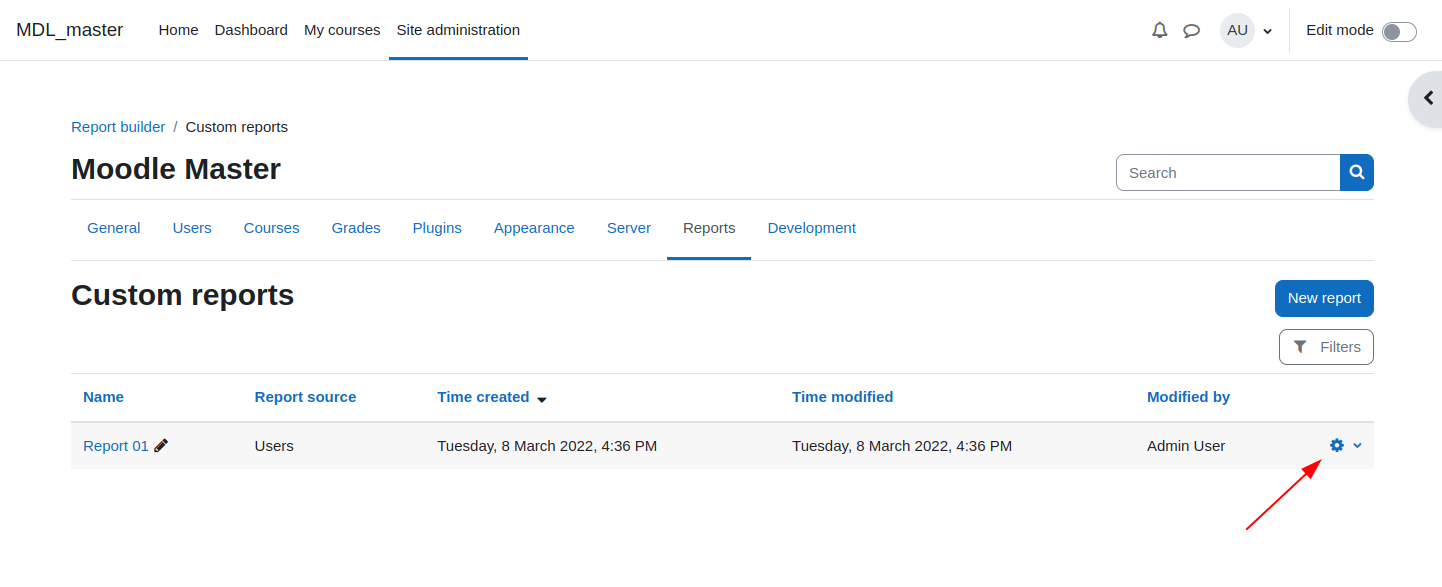This screenshot has width=1442, height=587.
Task: Switch to the Courses tab
Action: coord(272,228)
